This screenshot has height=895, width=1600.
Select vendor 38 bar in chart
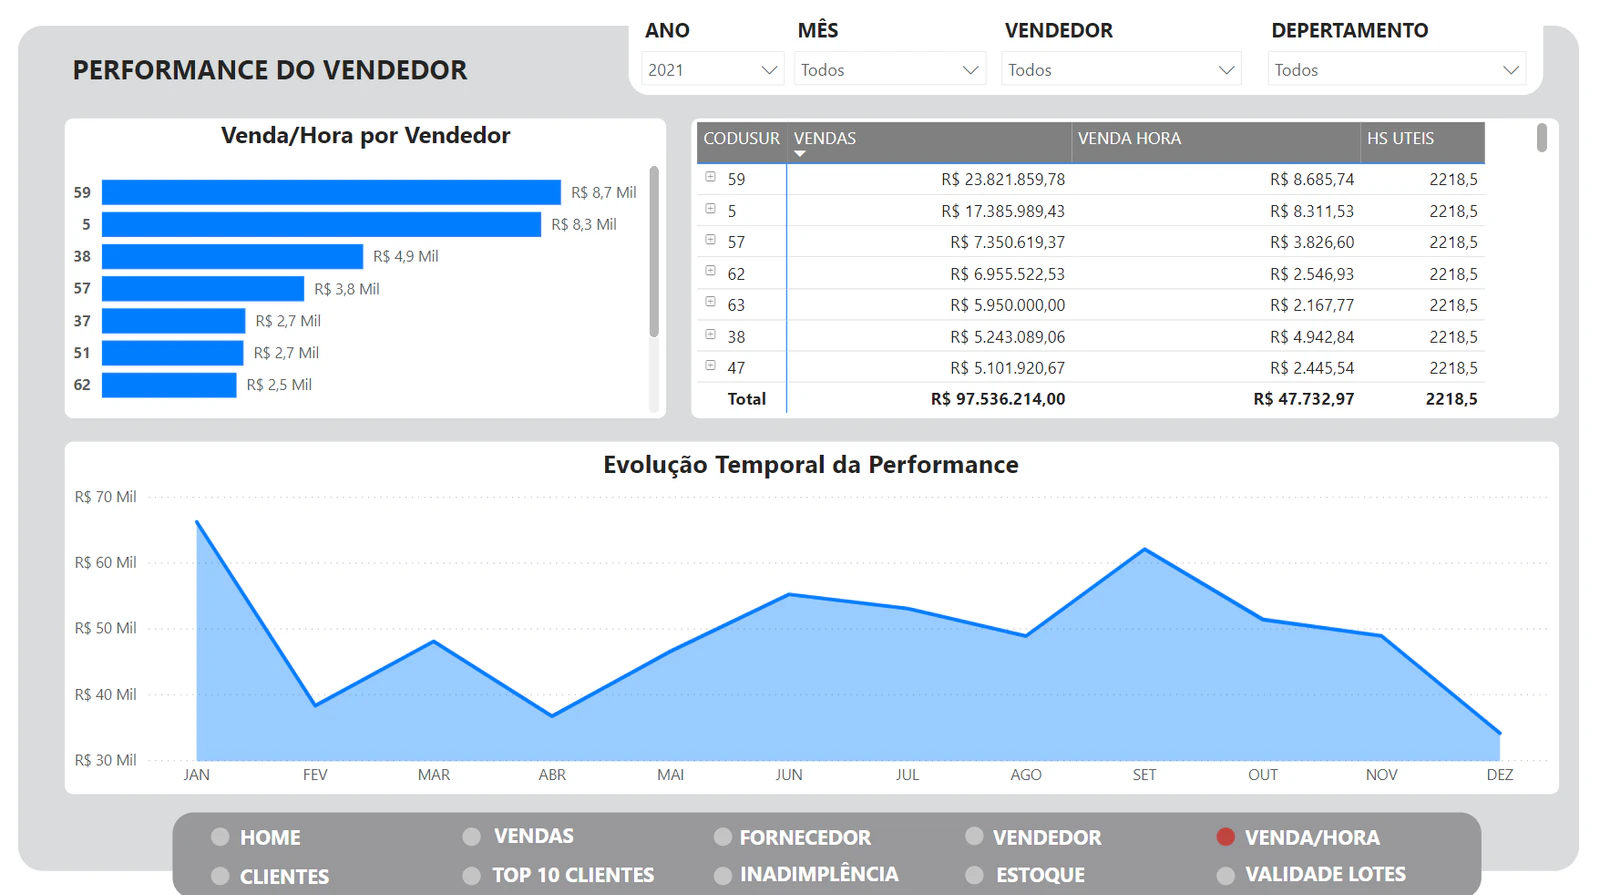pos(232,257)
